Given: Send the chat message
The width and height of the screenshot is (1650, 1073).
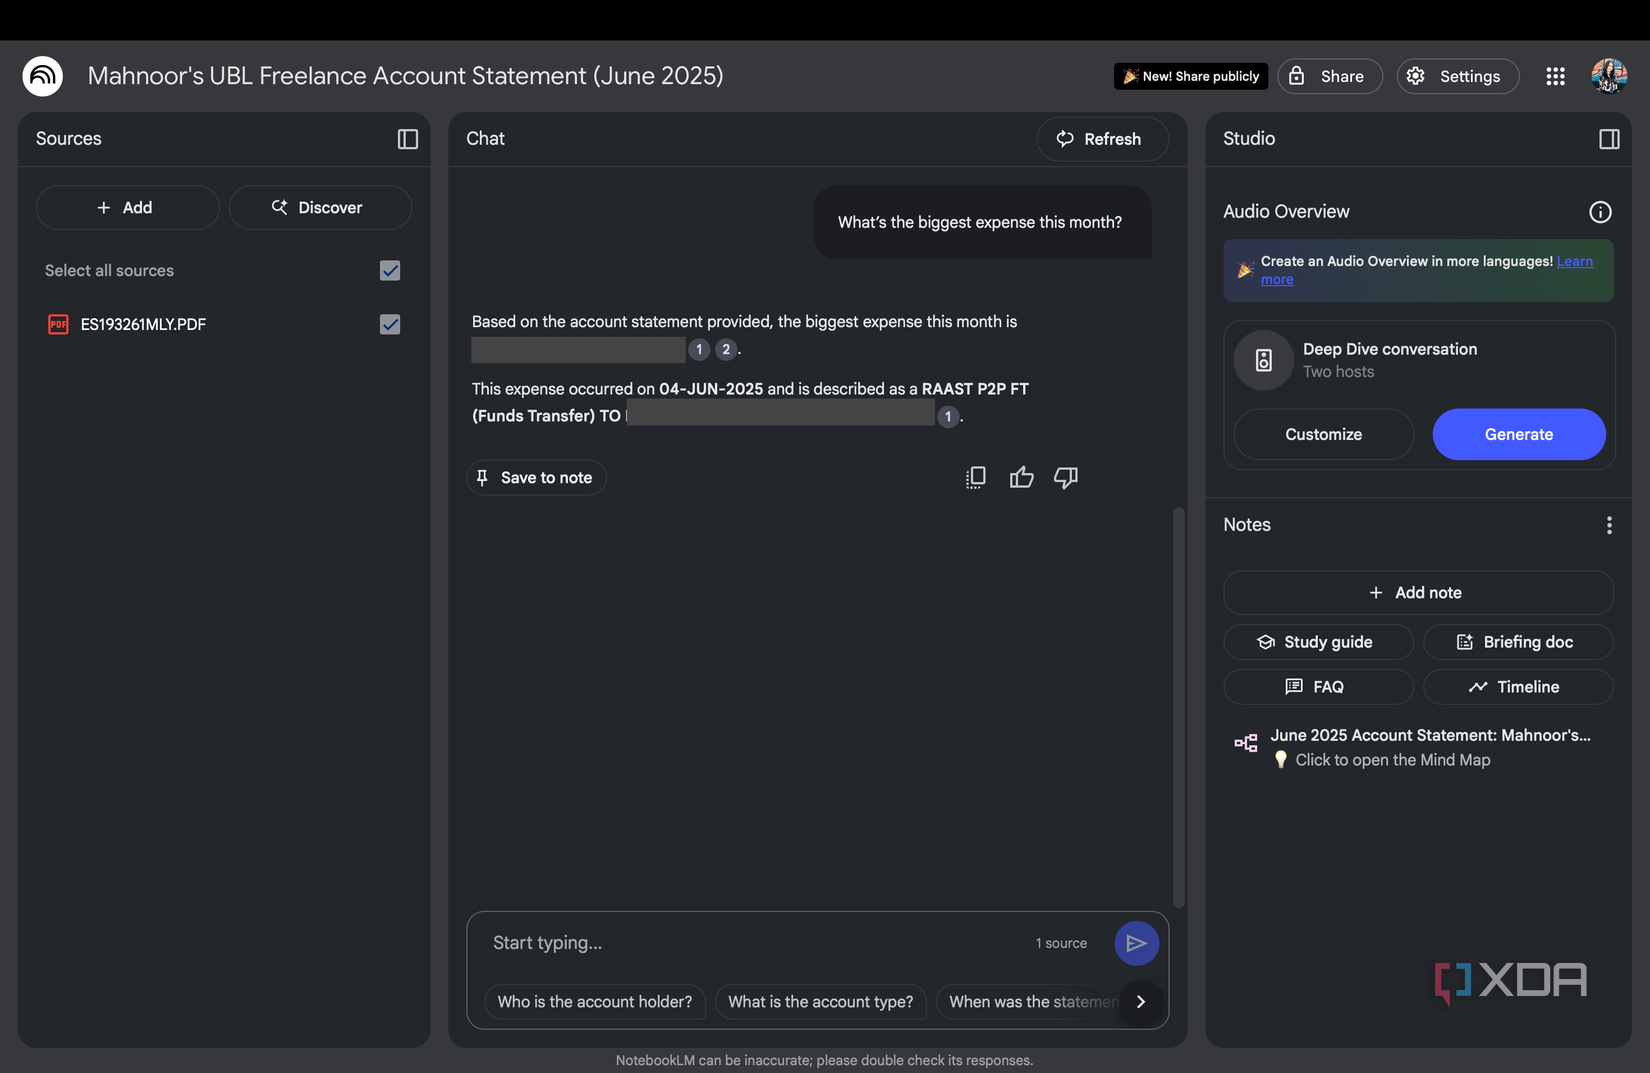Looking at the screenshot, I should [x=1136, y=943].
